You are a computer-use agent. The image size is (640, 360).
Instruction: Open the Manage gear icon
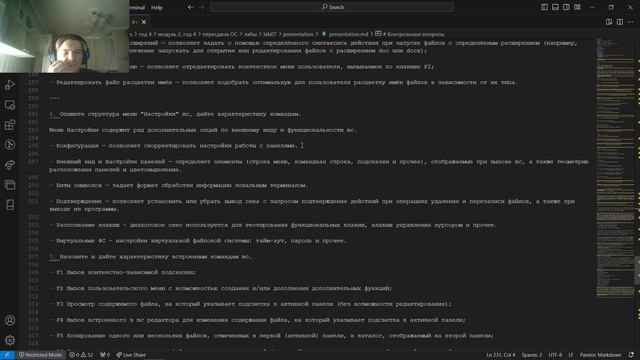[10, 340]
